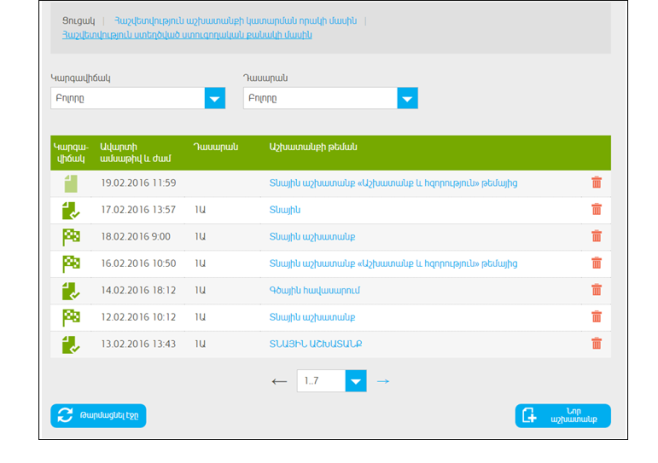Click the Նոր աշխատանք new assignment button
This screenshot has height=463, width=658.
[x=562, y=416]
